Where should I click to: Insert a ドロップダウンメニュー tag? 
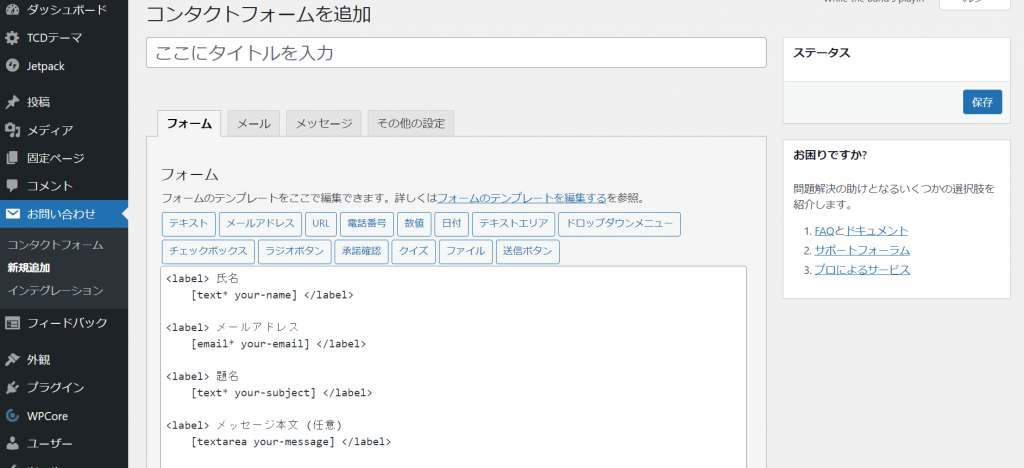point(620,224)
